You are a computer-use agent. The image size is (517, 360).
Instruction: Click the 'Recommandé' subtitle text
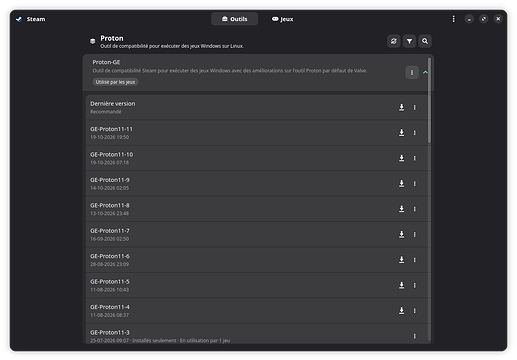coord(106,112)
